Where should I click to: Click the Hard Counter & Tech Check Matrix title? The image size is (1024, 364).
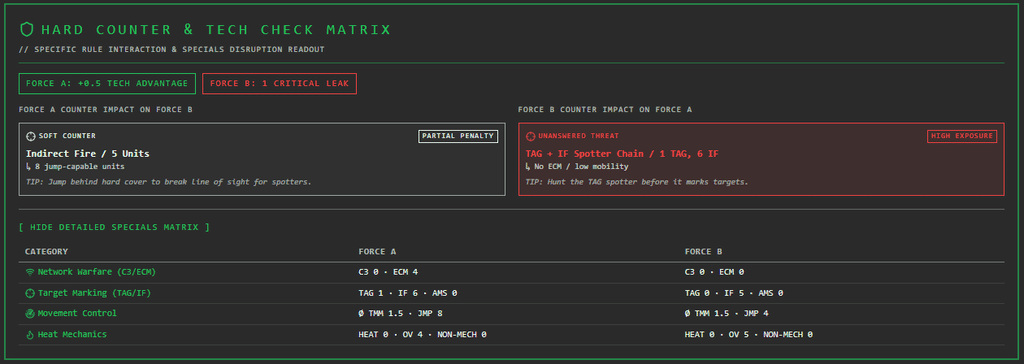216,29
